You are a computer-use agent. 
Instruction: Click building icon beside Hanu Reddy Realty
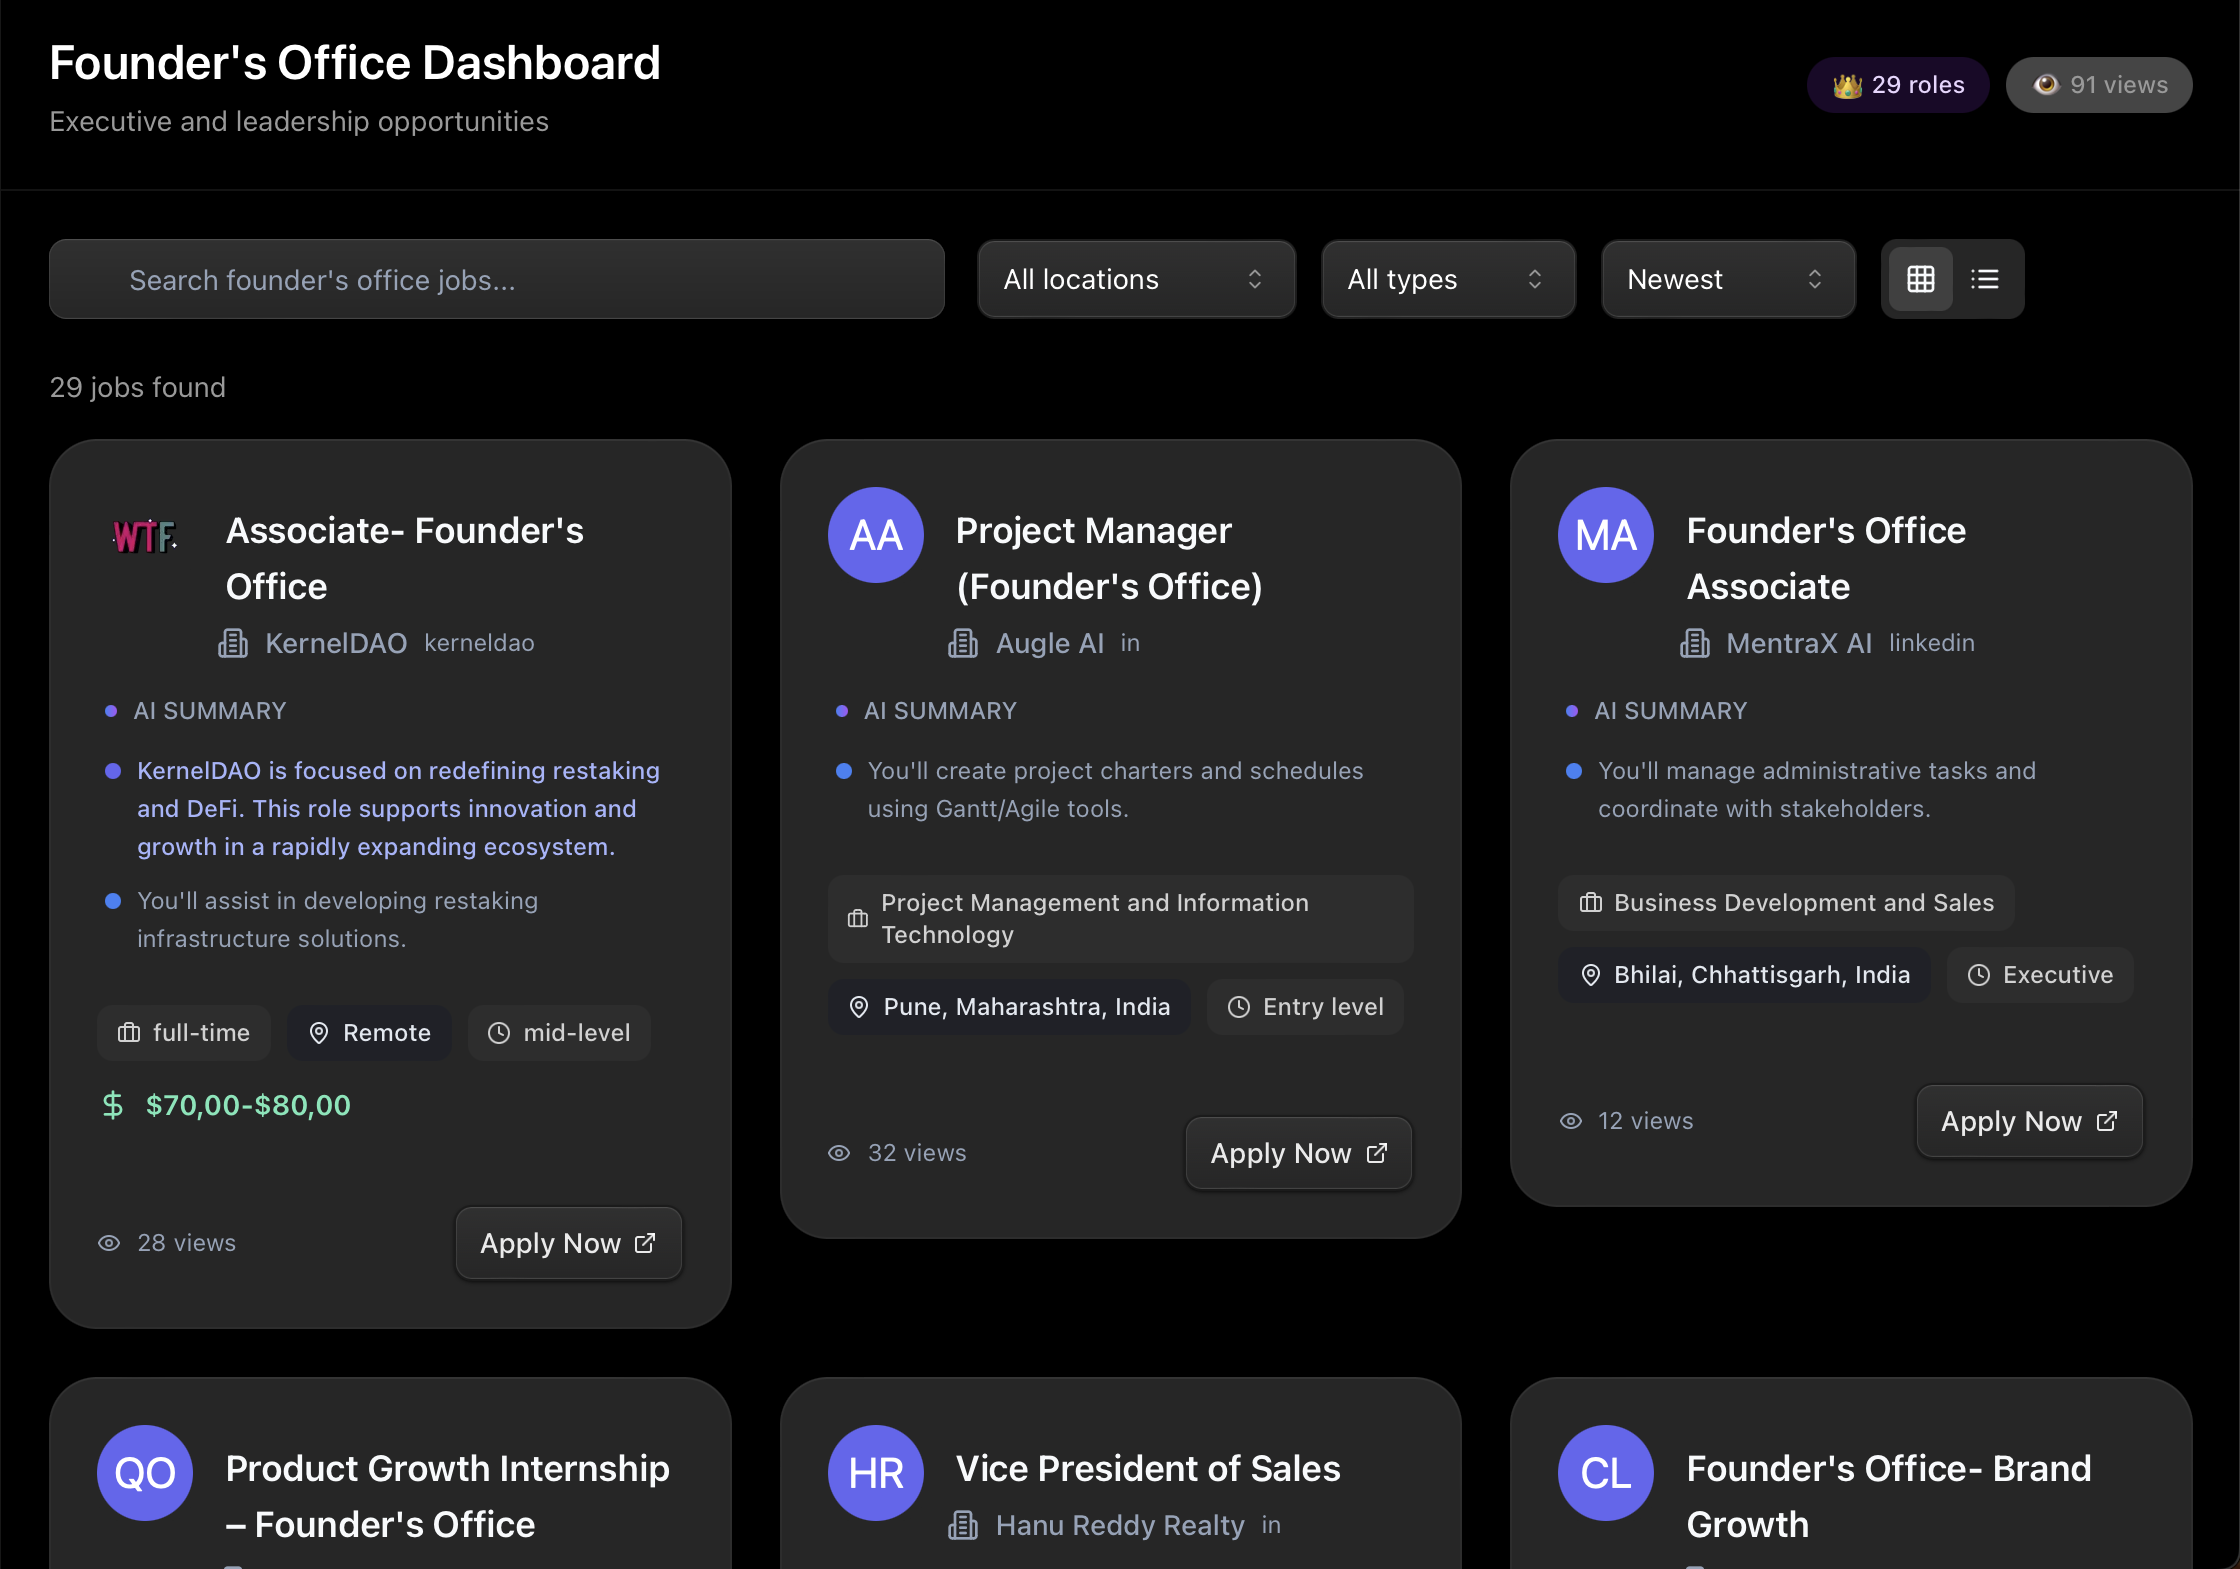pyautogui.click(x=963, y=1525)
